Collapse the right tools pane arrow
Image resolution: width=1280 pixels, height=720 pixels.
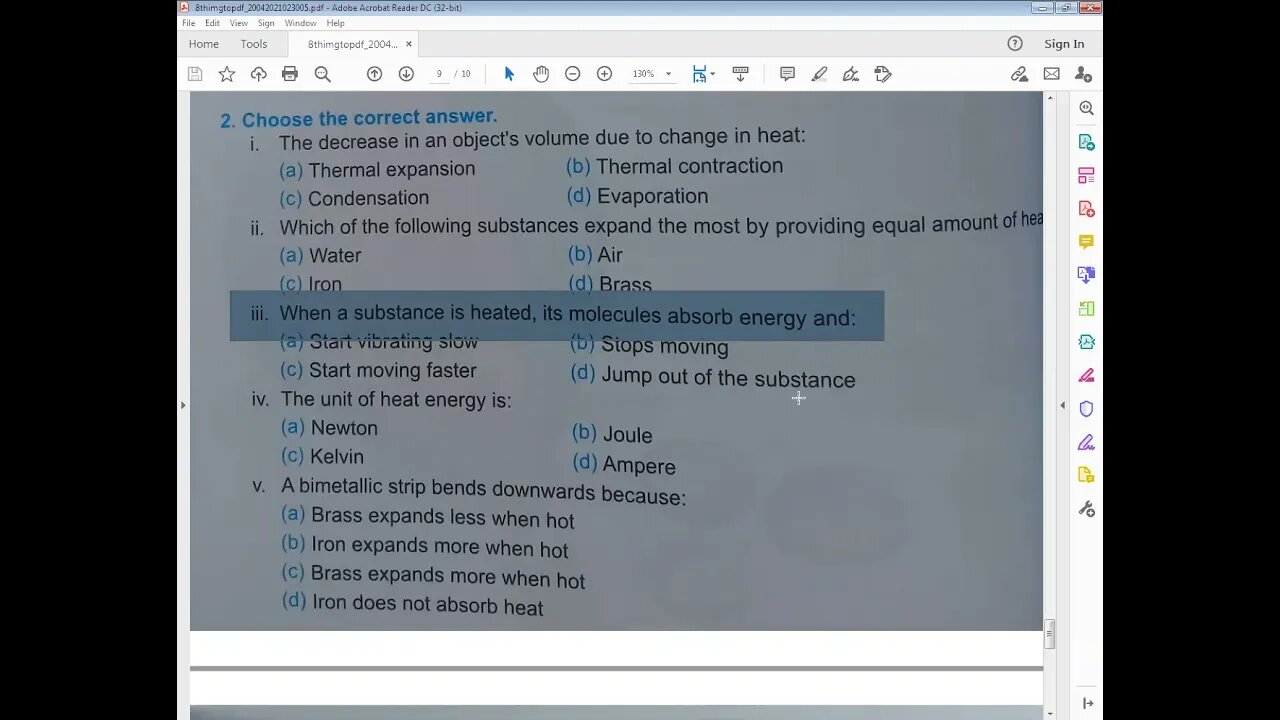1062,405
